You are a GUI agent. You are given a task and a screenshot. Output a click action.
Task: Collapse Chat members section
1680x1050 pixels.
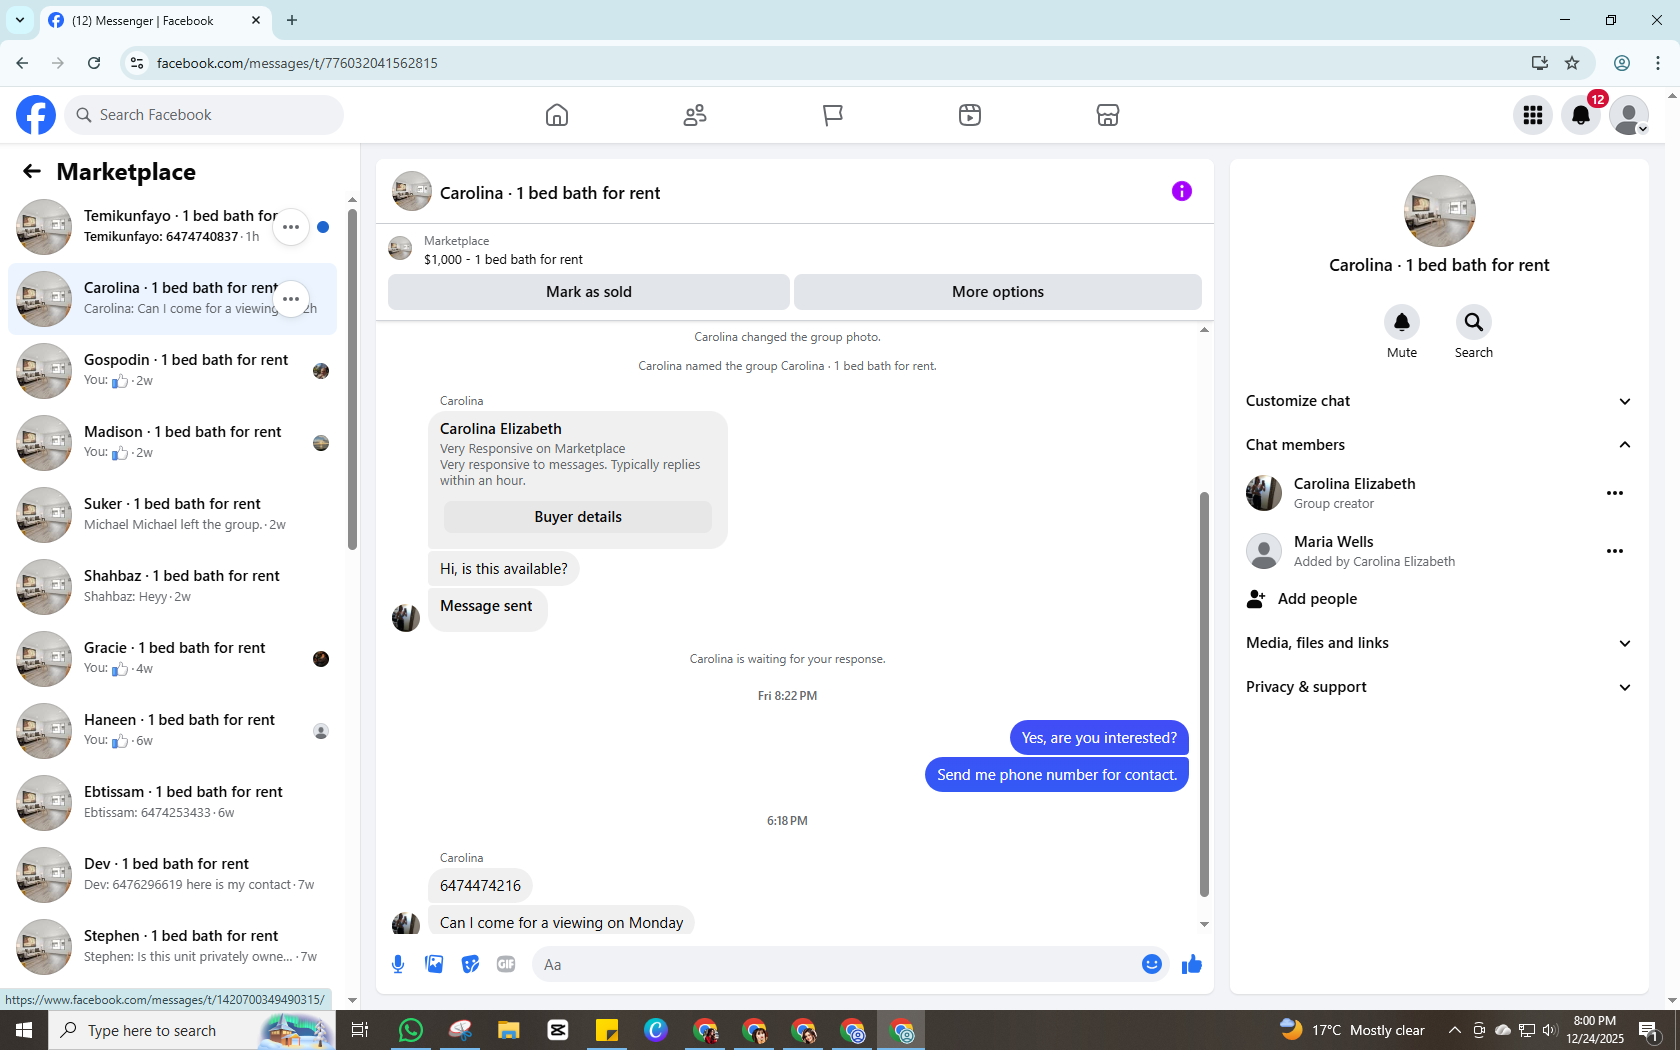coord(1439,445)
